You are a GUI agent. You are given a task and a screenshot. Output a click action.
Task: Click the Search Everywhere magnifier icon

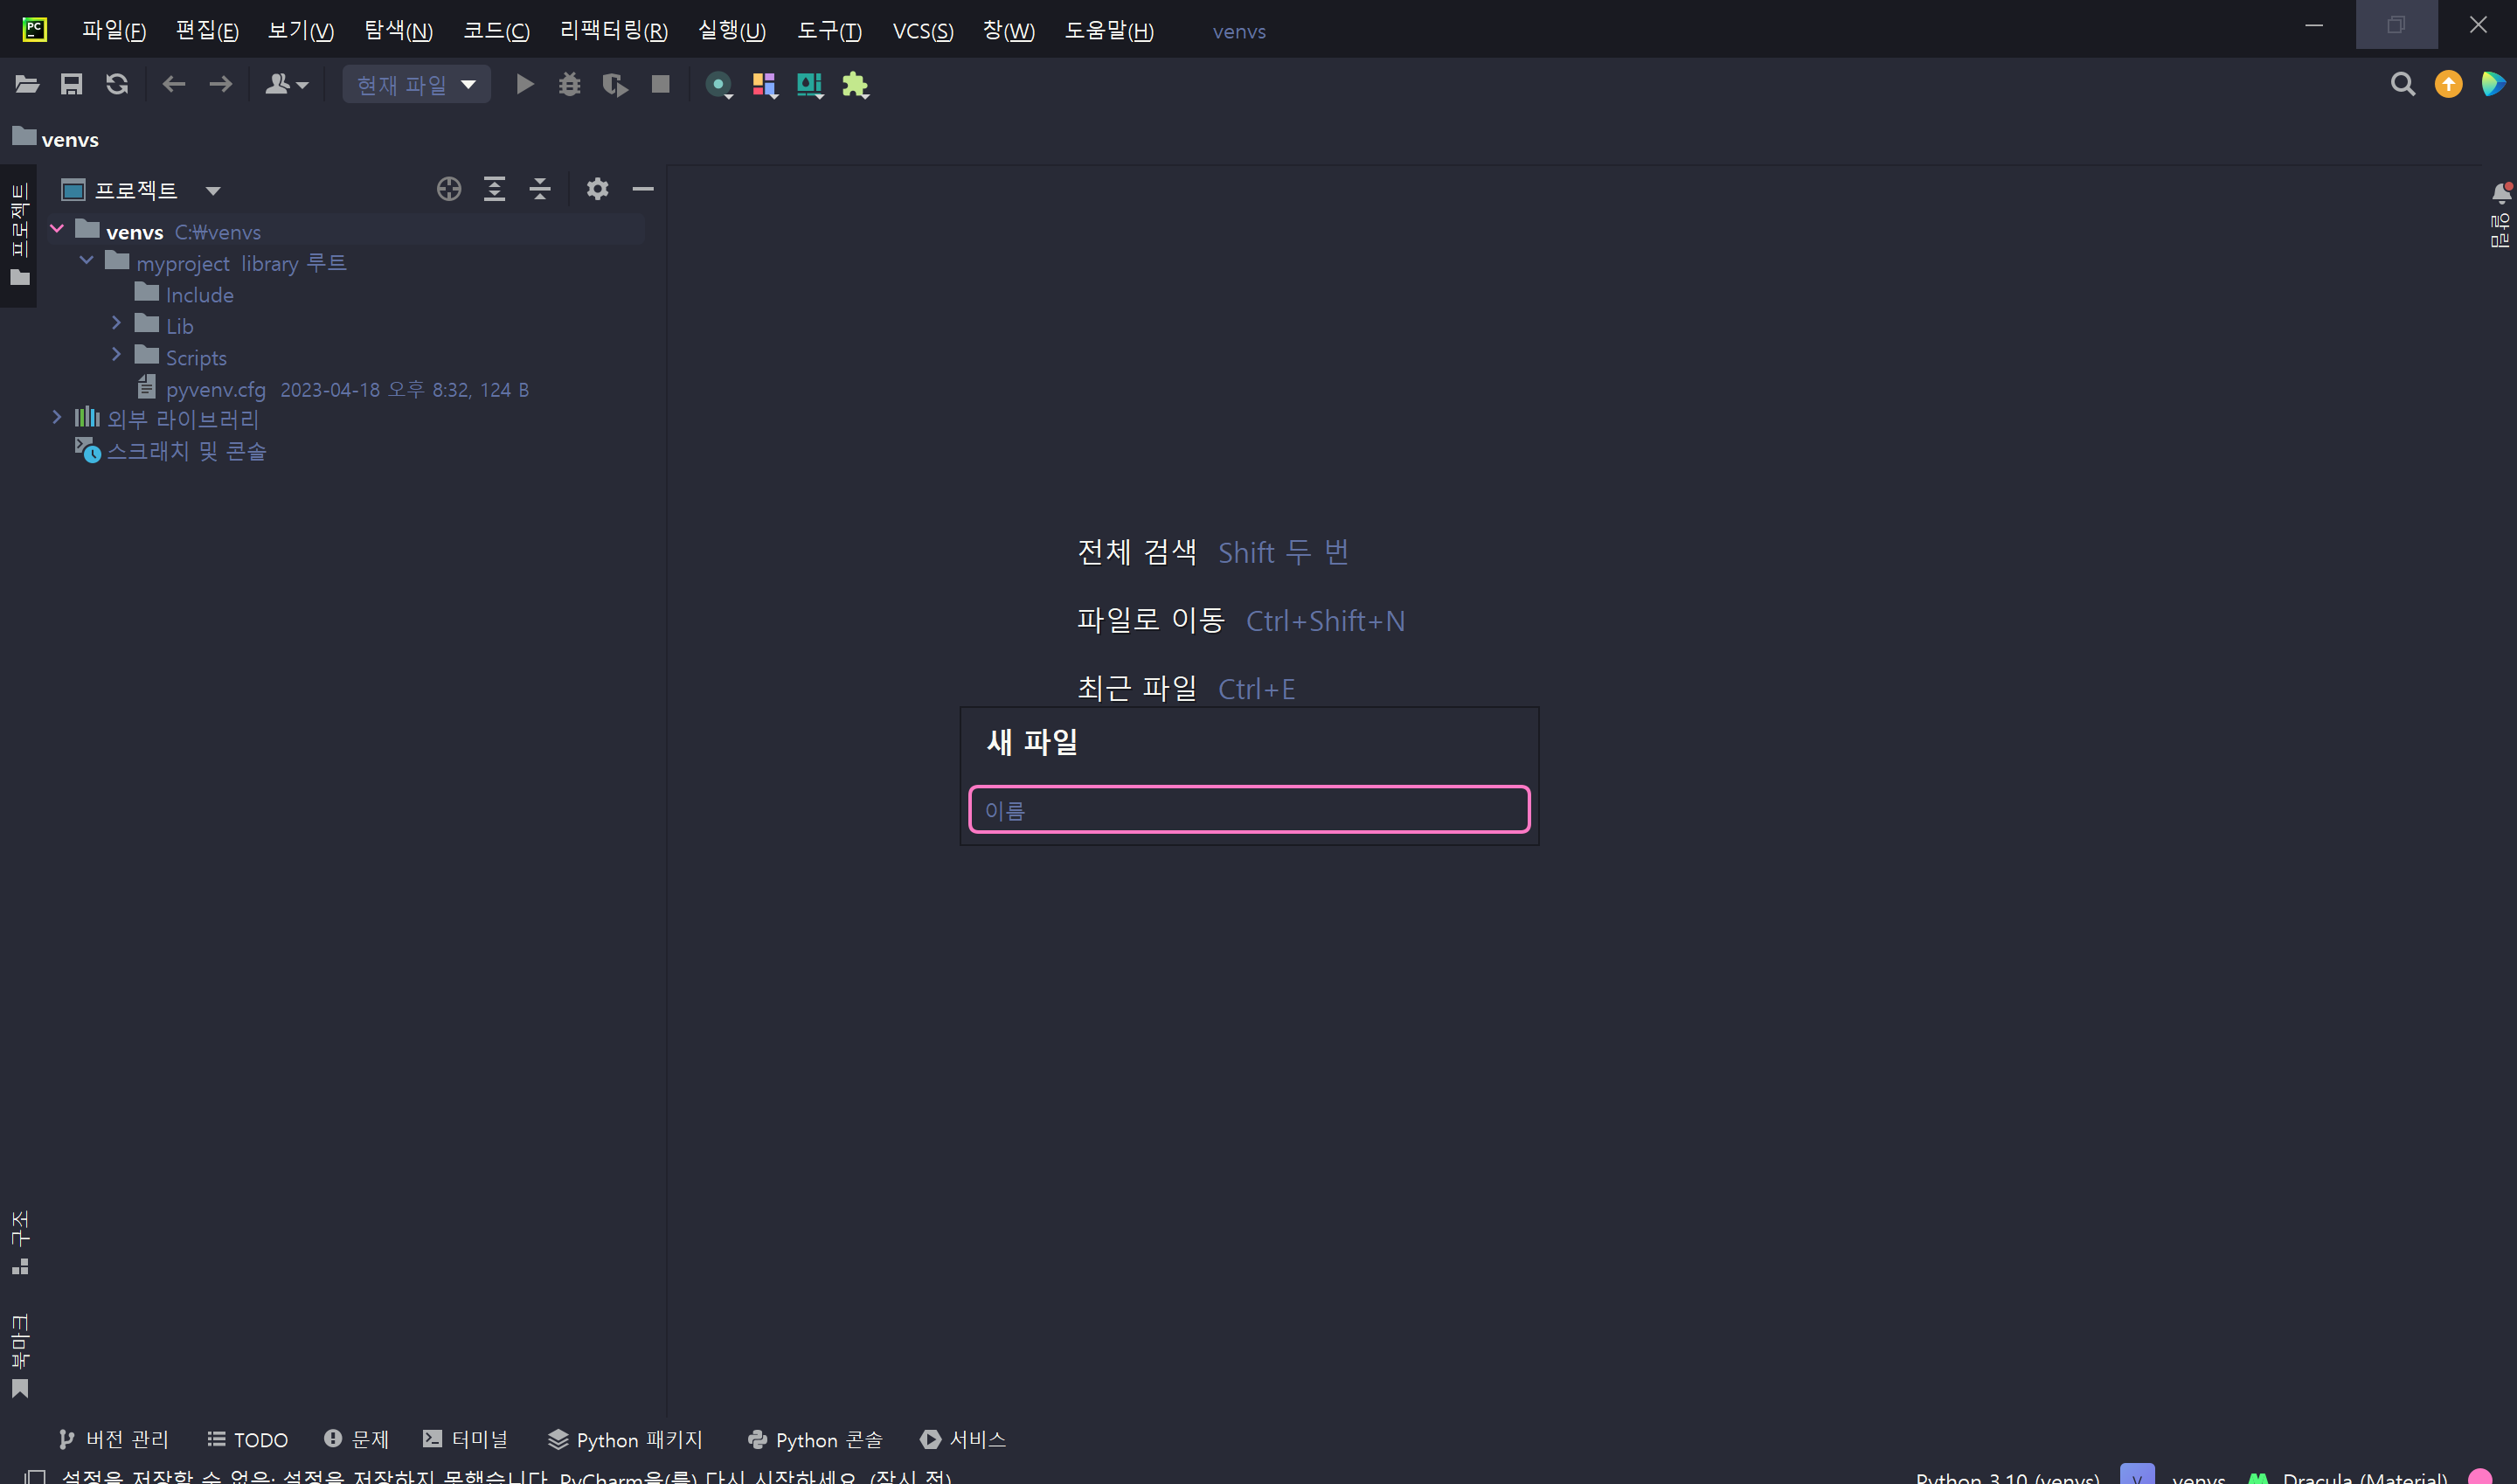tap(2402, 85)
